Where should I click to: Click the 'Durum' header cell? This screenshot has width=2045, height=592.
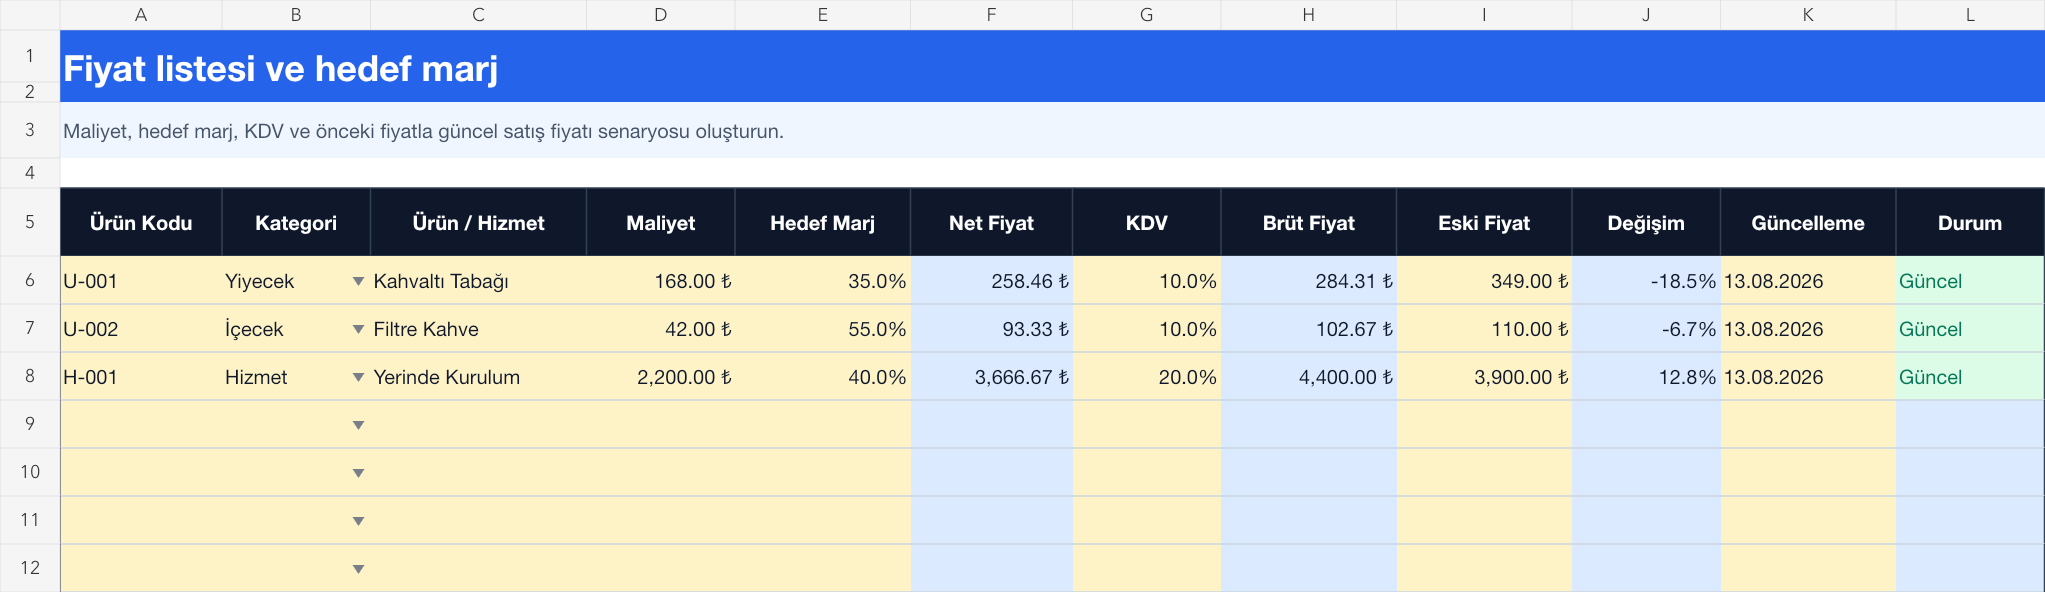pos(1970,223)
